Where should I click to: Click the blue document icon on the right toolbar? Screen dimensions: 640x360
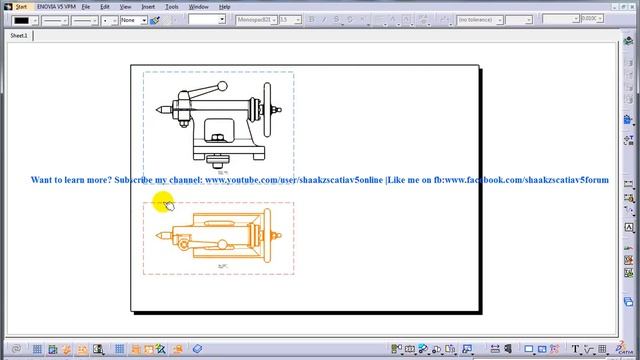click(x=628, y=120)
